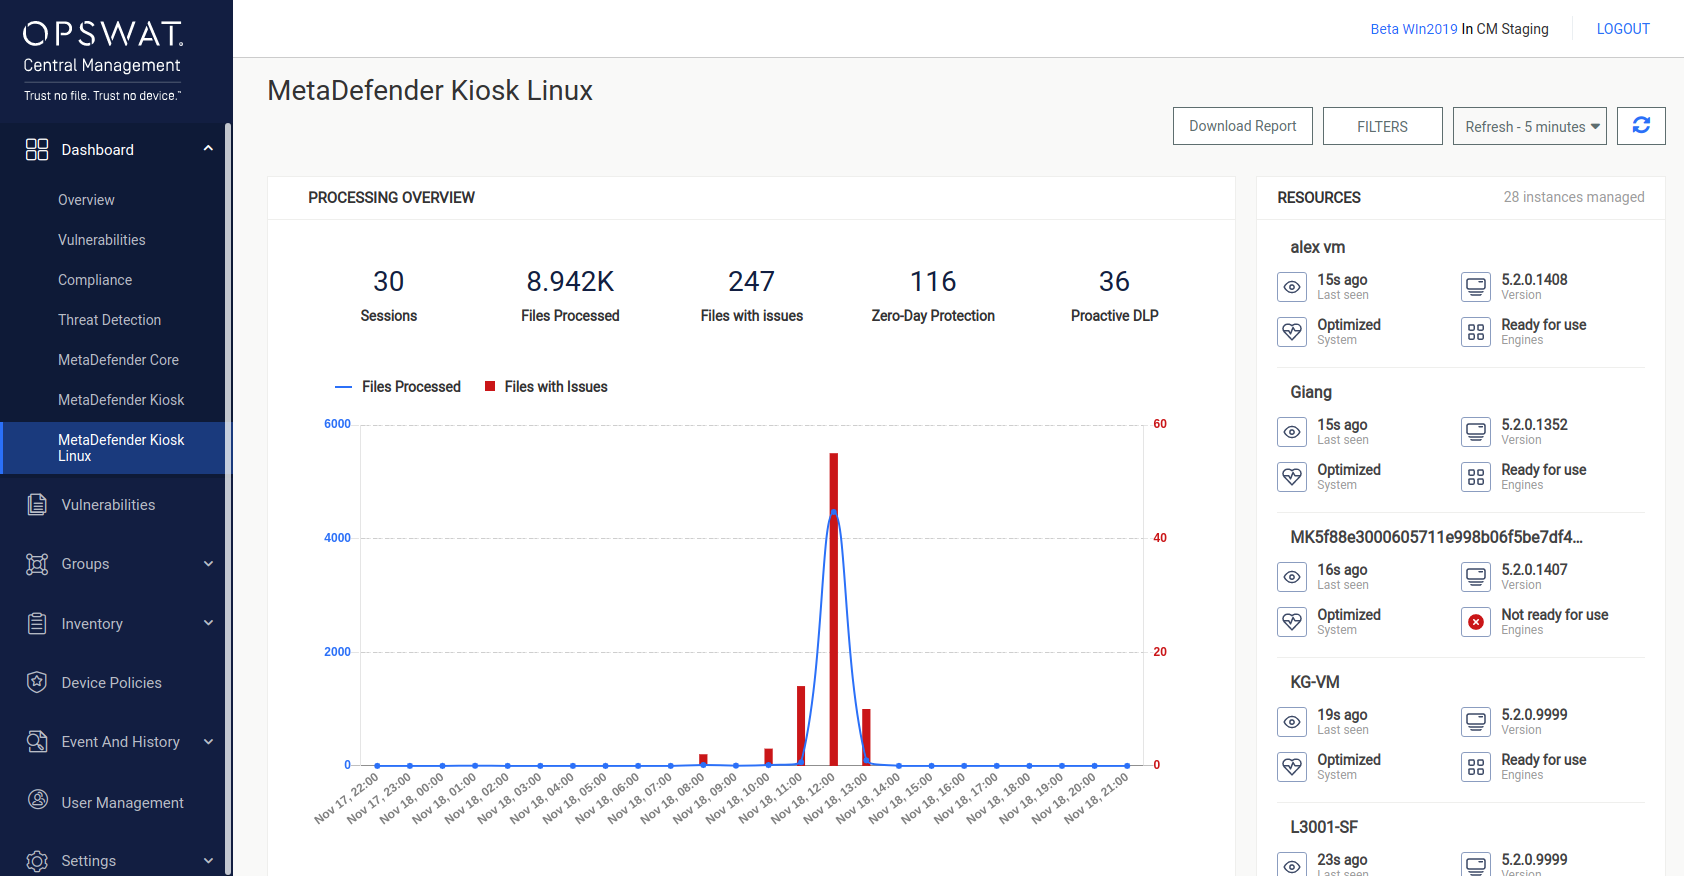This screenshot has height=876, width=1684.
Task: Click the Settings gear icon
Action: (x=37, y=861)
